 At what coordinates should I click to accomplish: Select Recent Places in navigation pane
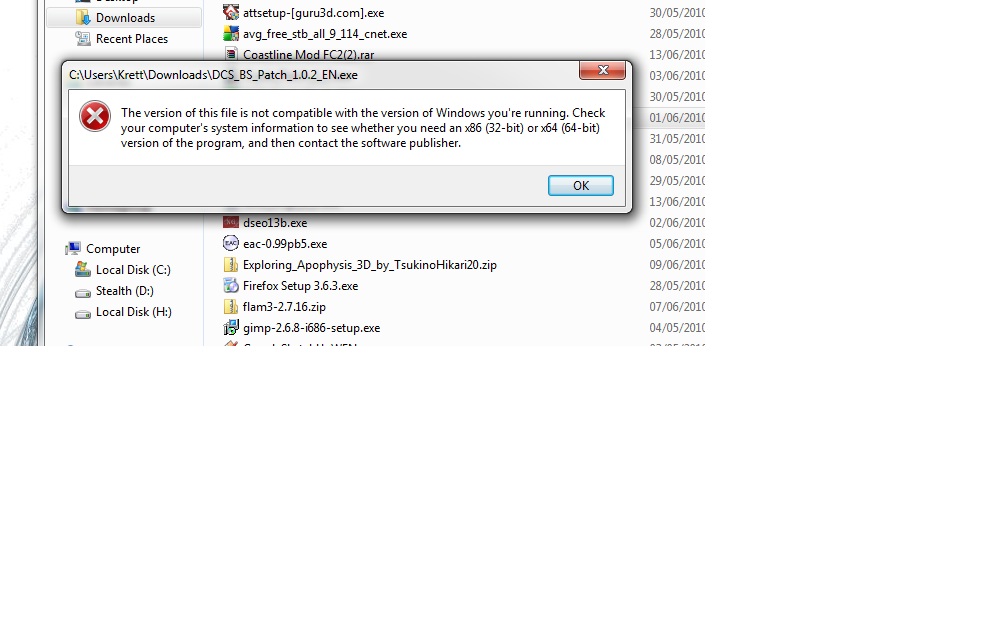click(x=131, y=39)
